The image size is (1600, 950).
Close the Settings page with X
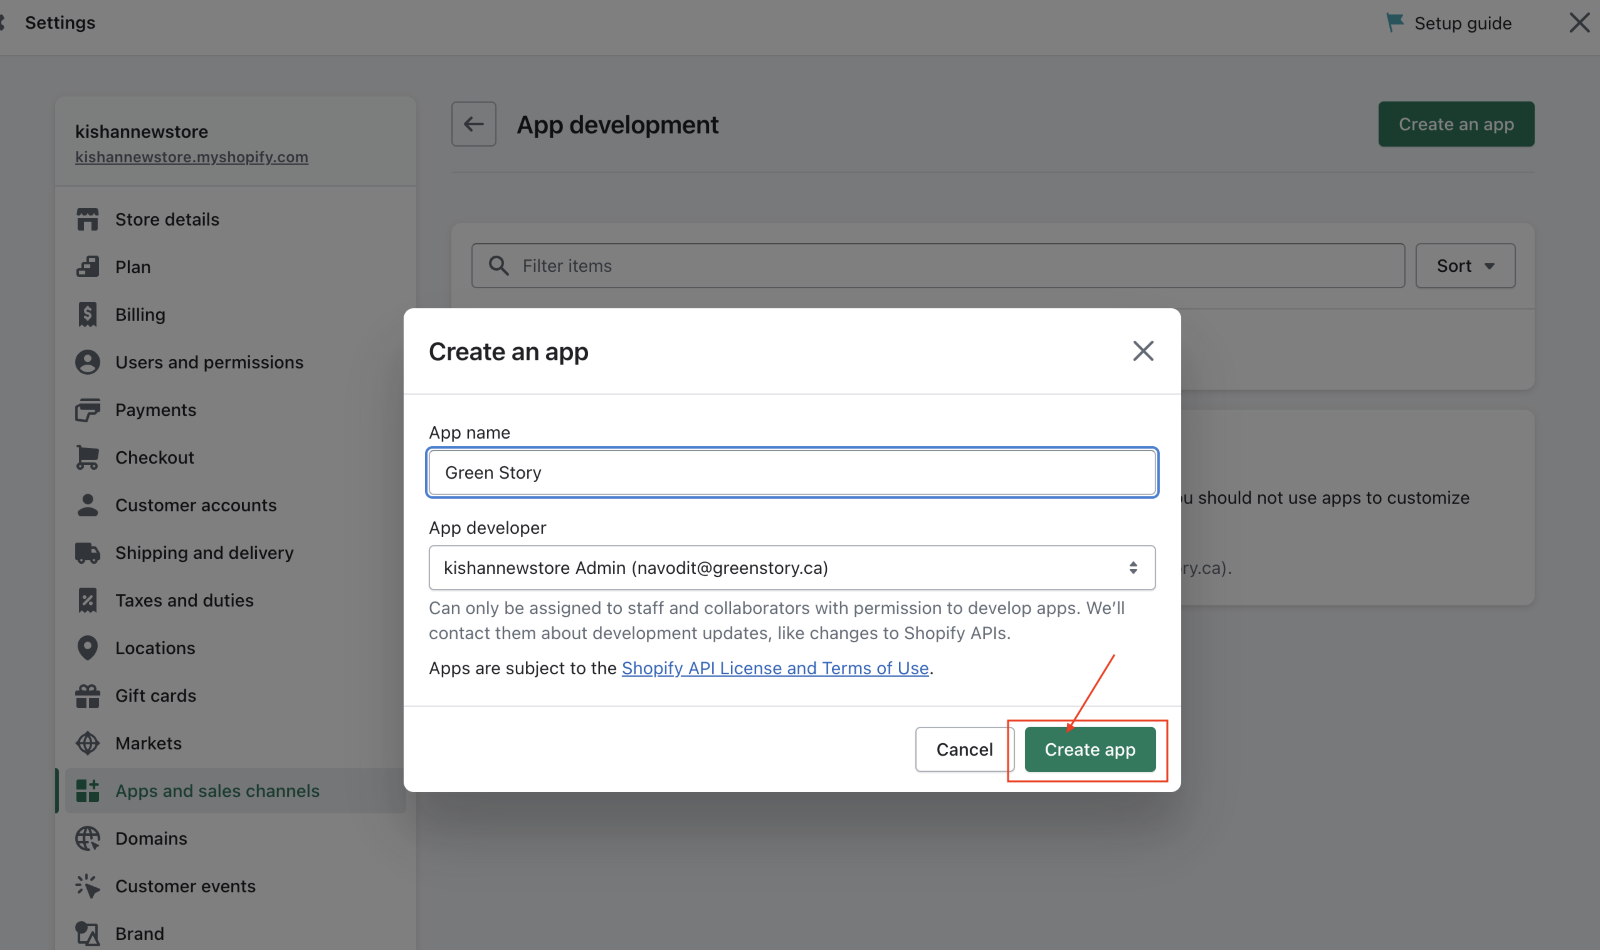[x=1580, y=22]
